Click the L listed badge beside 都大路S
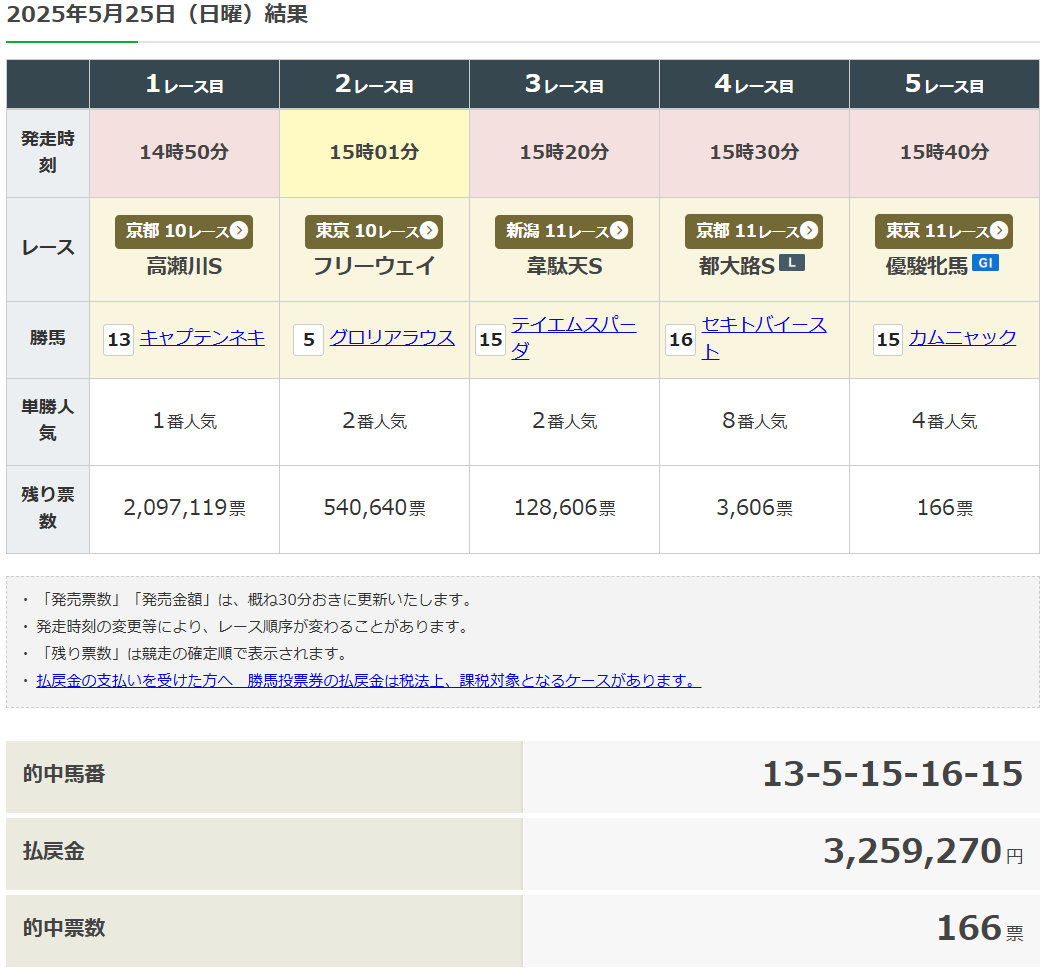The image size is (1046, 976). tap(792, 263)
